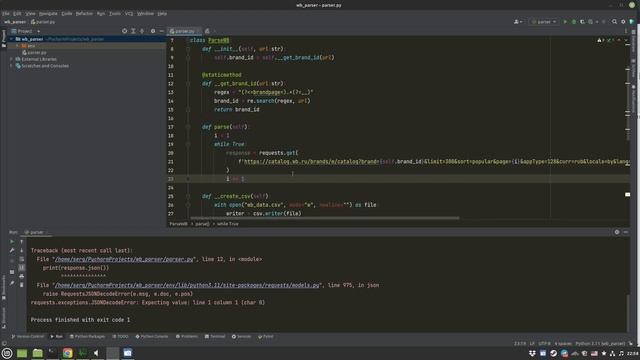The height and width of the screenshot is (360, 640).
Task: Open the user account dropdown
Action: coord(518,22)
